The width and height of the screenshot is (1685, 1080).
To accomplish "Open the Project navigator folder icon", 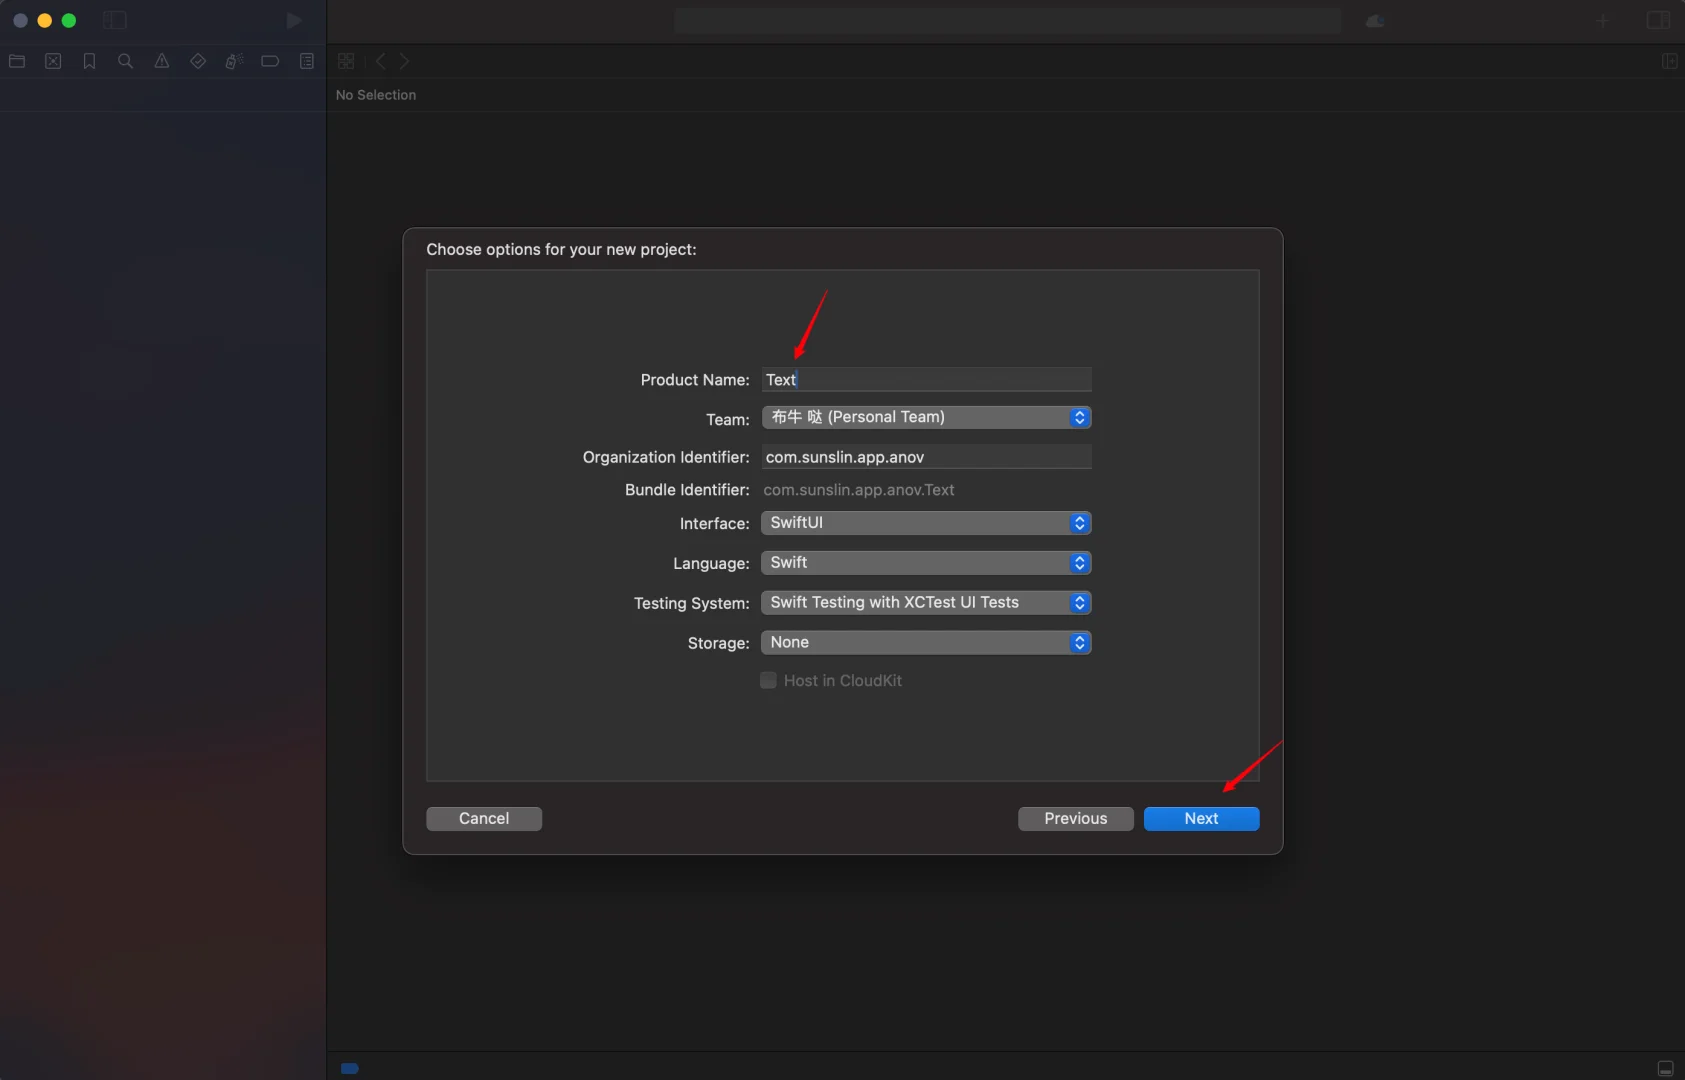I will 17,61.
